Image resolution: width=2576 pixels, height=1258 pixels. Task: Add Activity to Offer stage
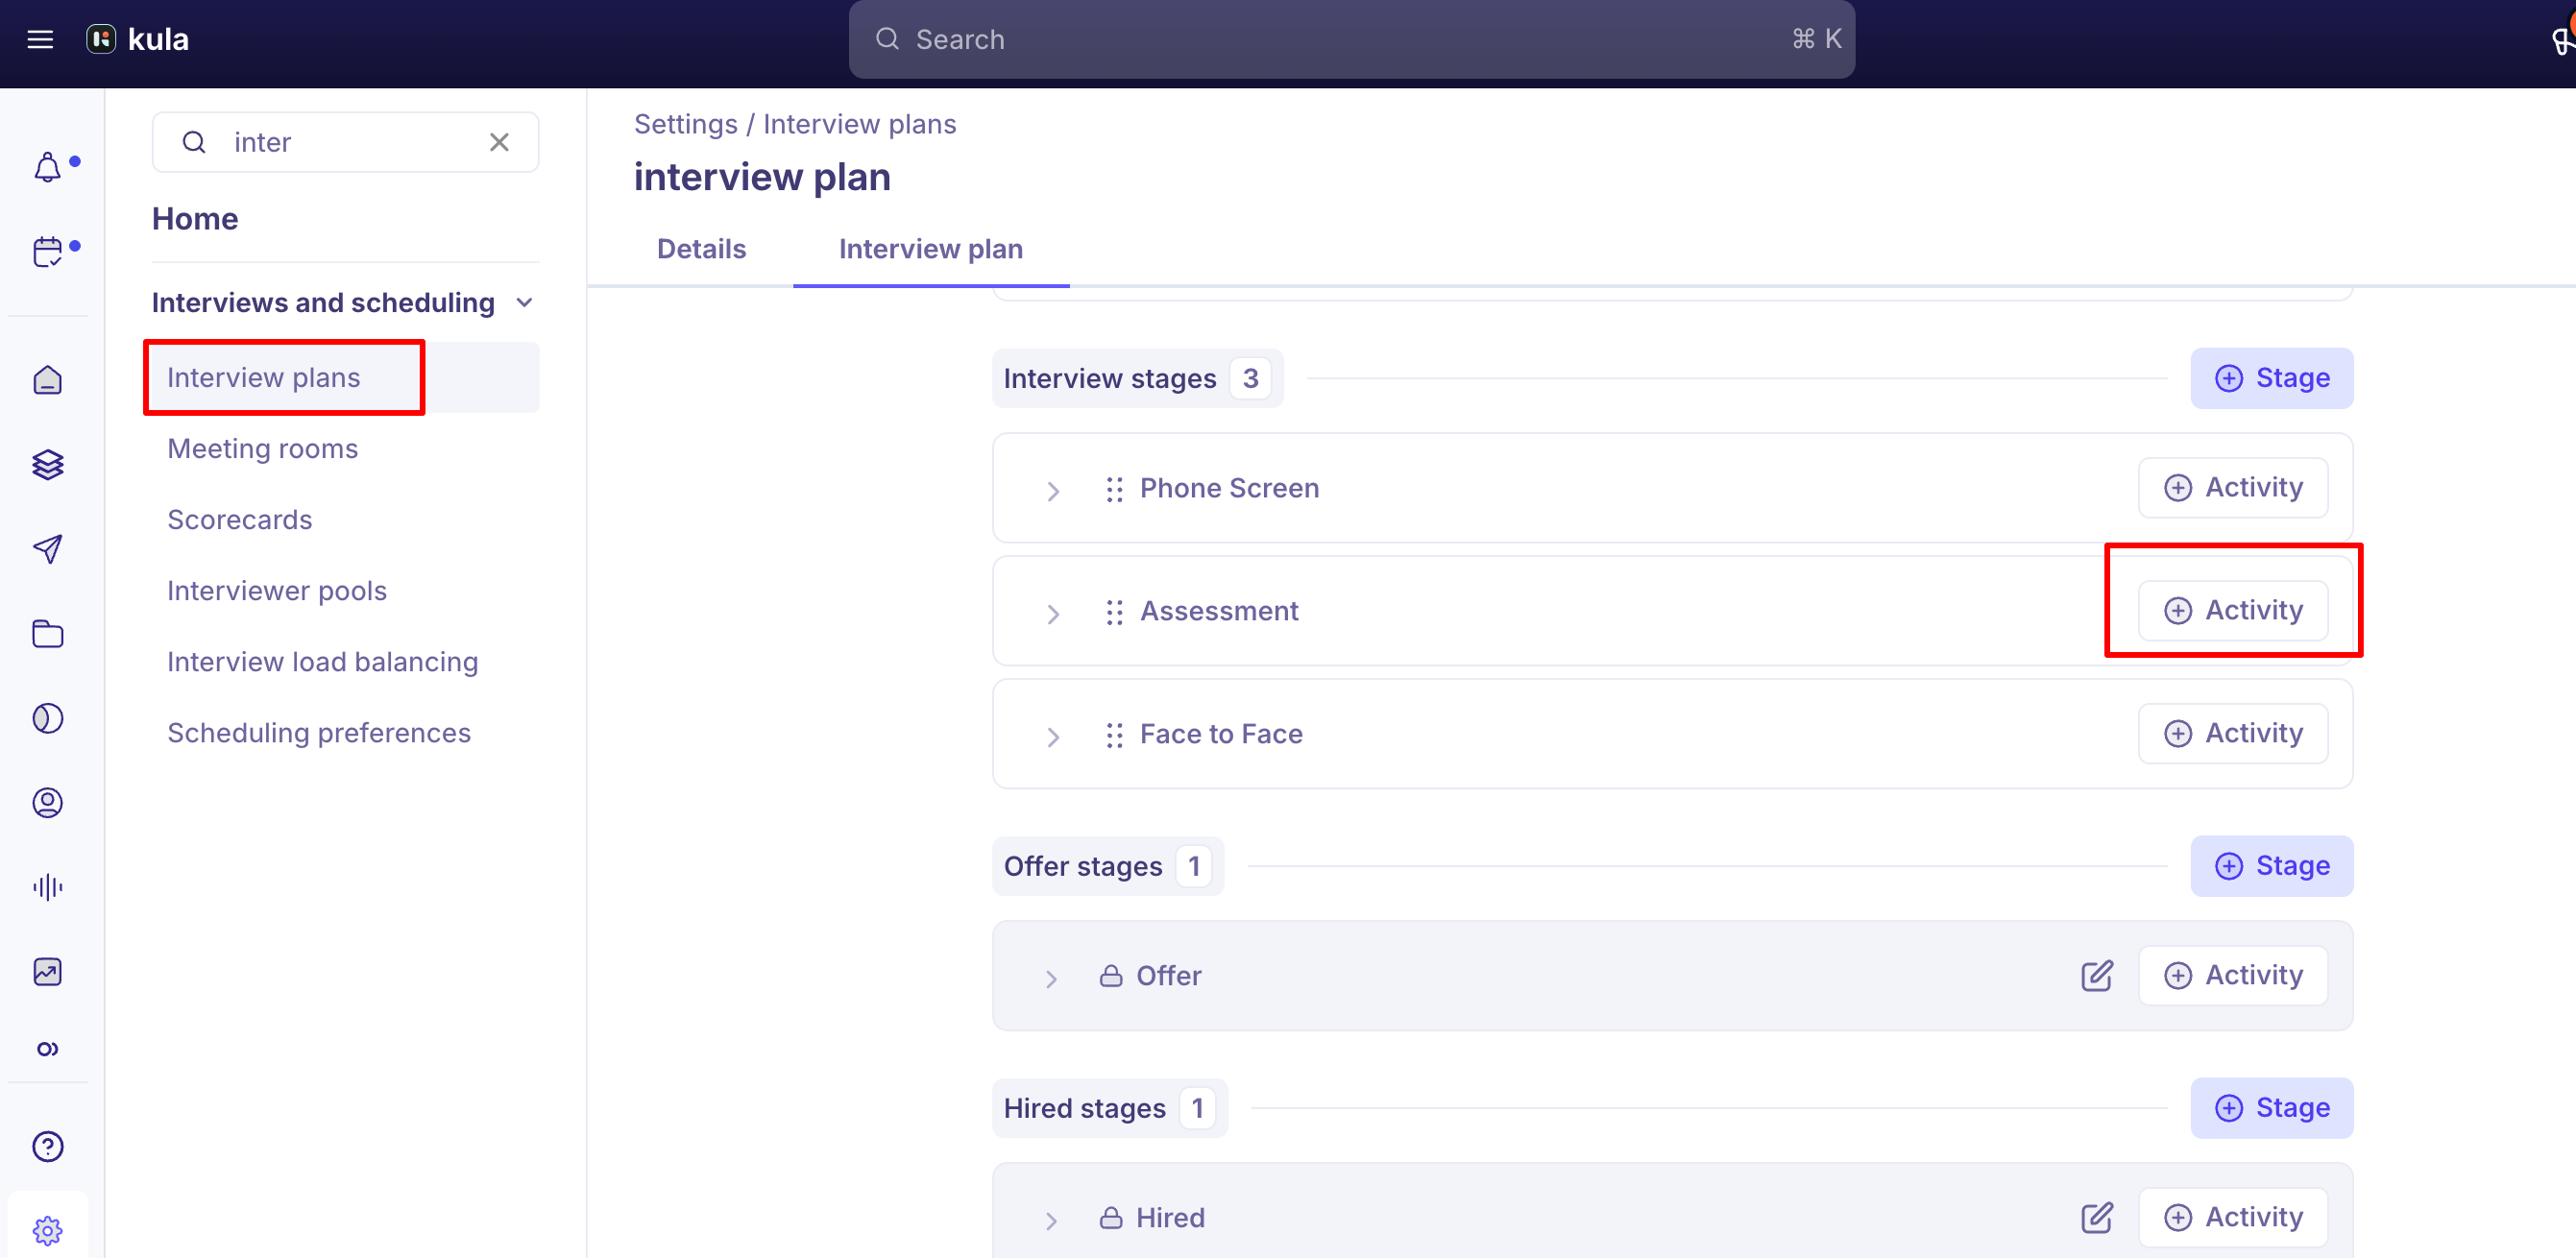click(2232, 975)
